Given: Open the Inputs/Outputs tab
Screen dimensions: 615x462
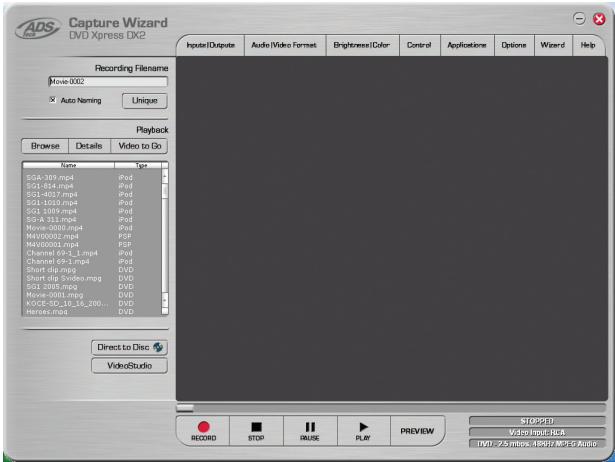Looking at the screenshot, I should tap(211, 45).
